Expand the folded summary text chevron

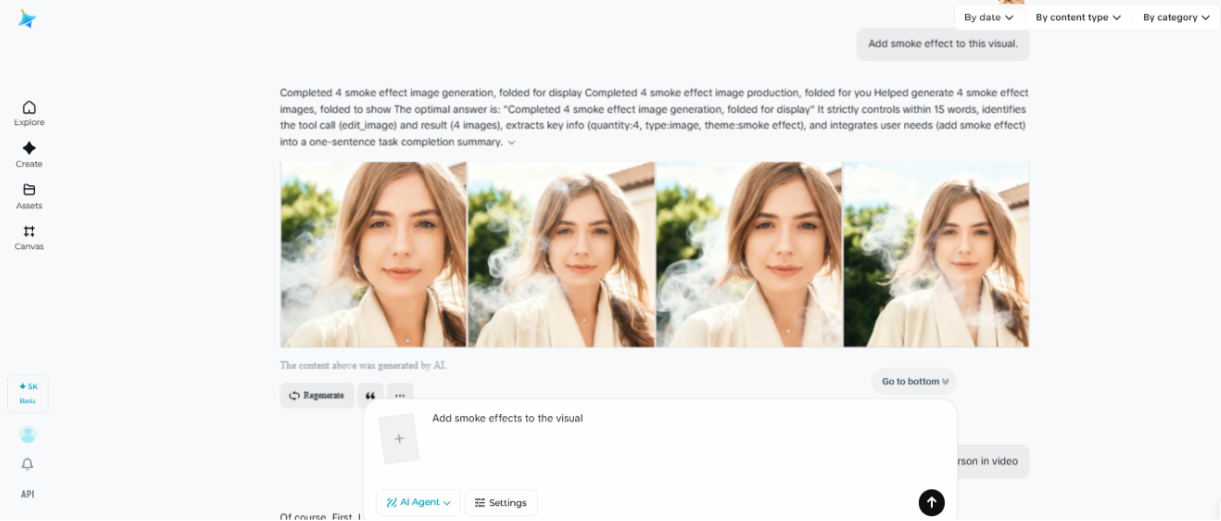pyautogui.click(x=512, y=143)
